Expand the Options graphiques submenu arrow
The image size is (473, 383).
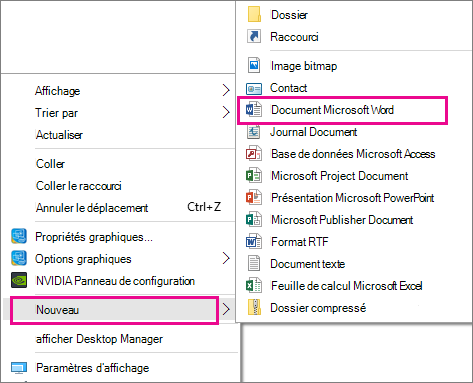226,258
